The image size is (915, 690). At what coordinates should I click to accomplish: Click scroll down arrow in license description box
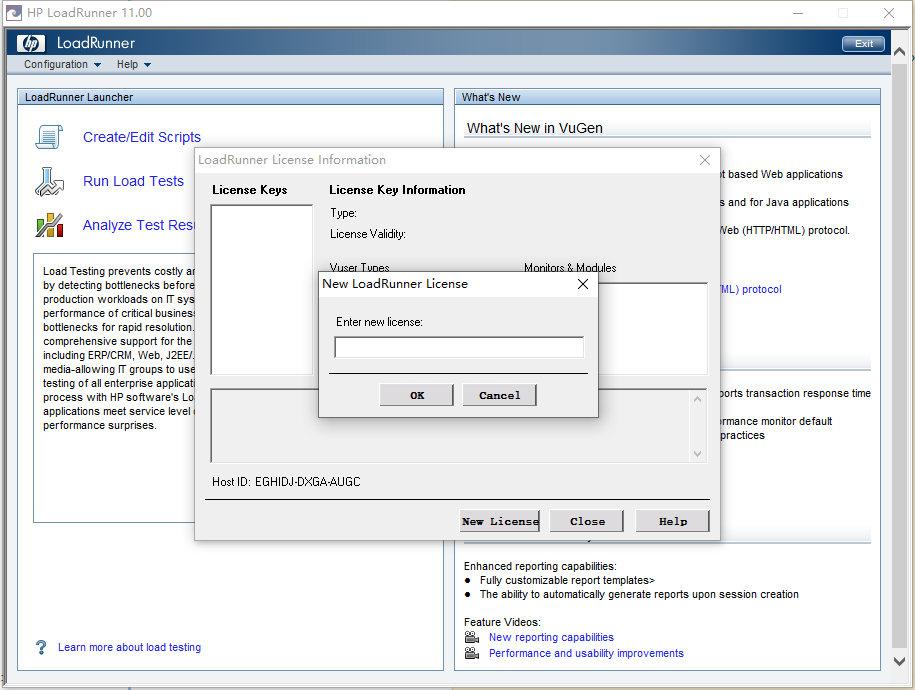(x=697, y=454)
